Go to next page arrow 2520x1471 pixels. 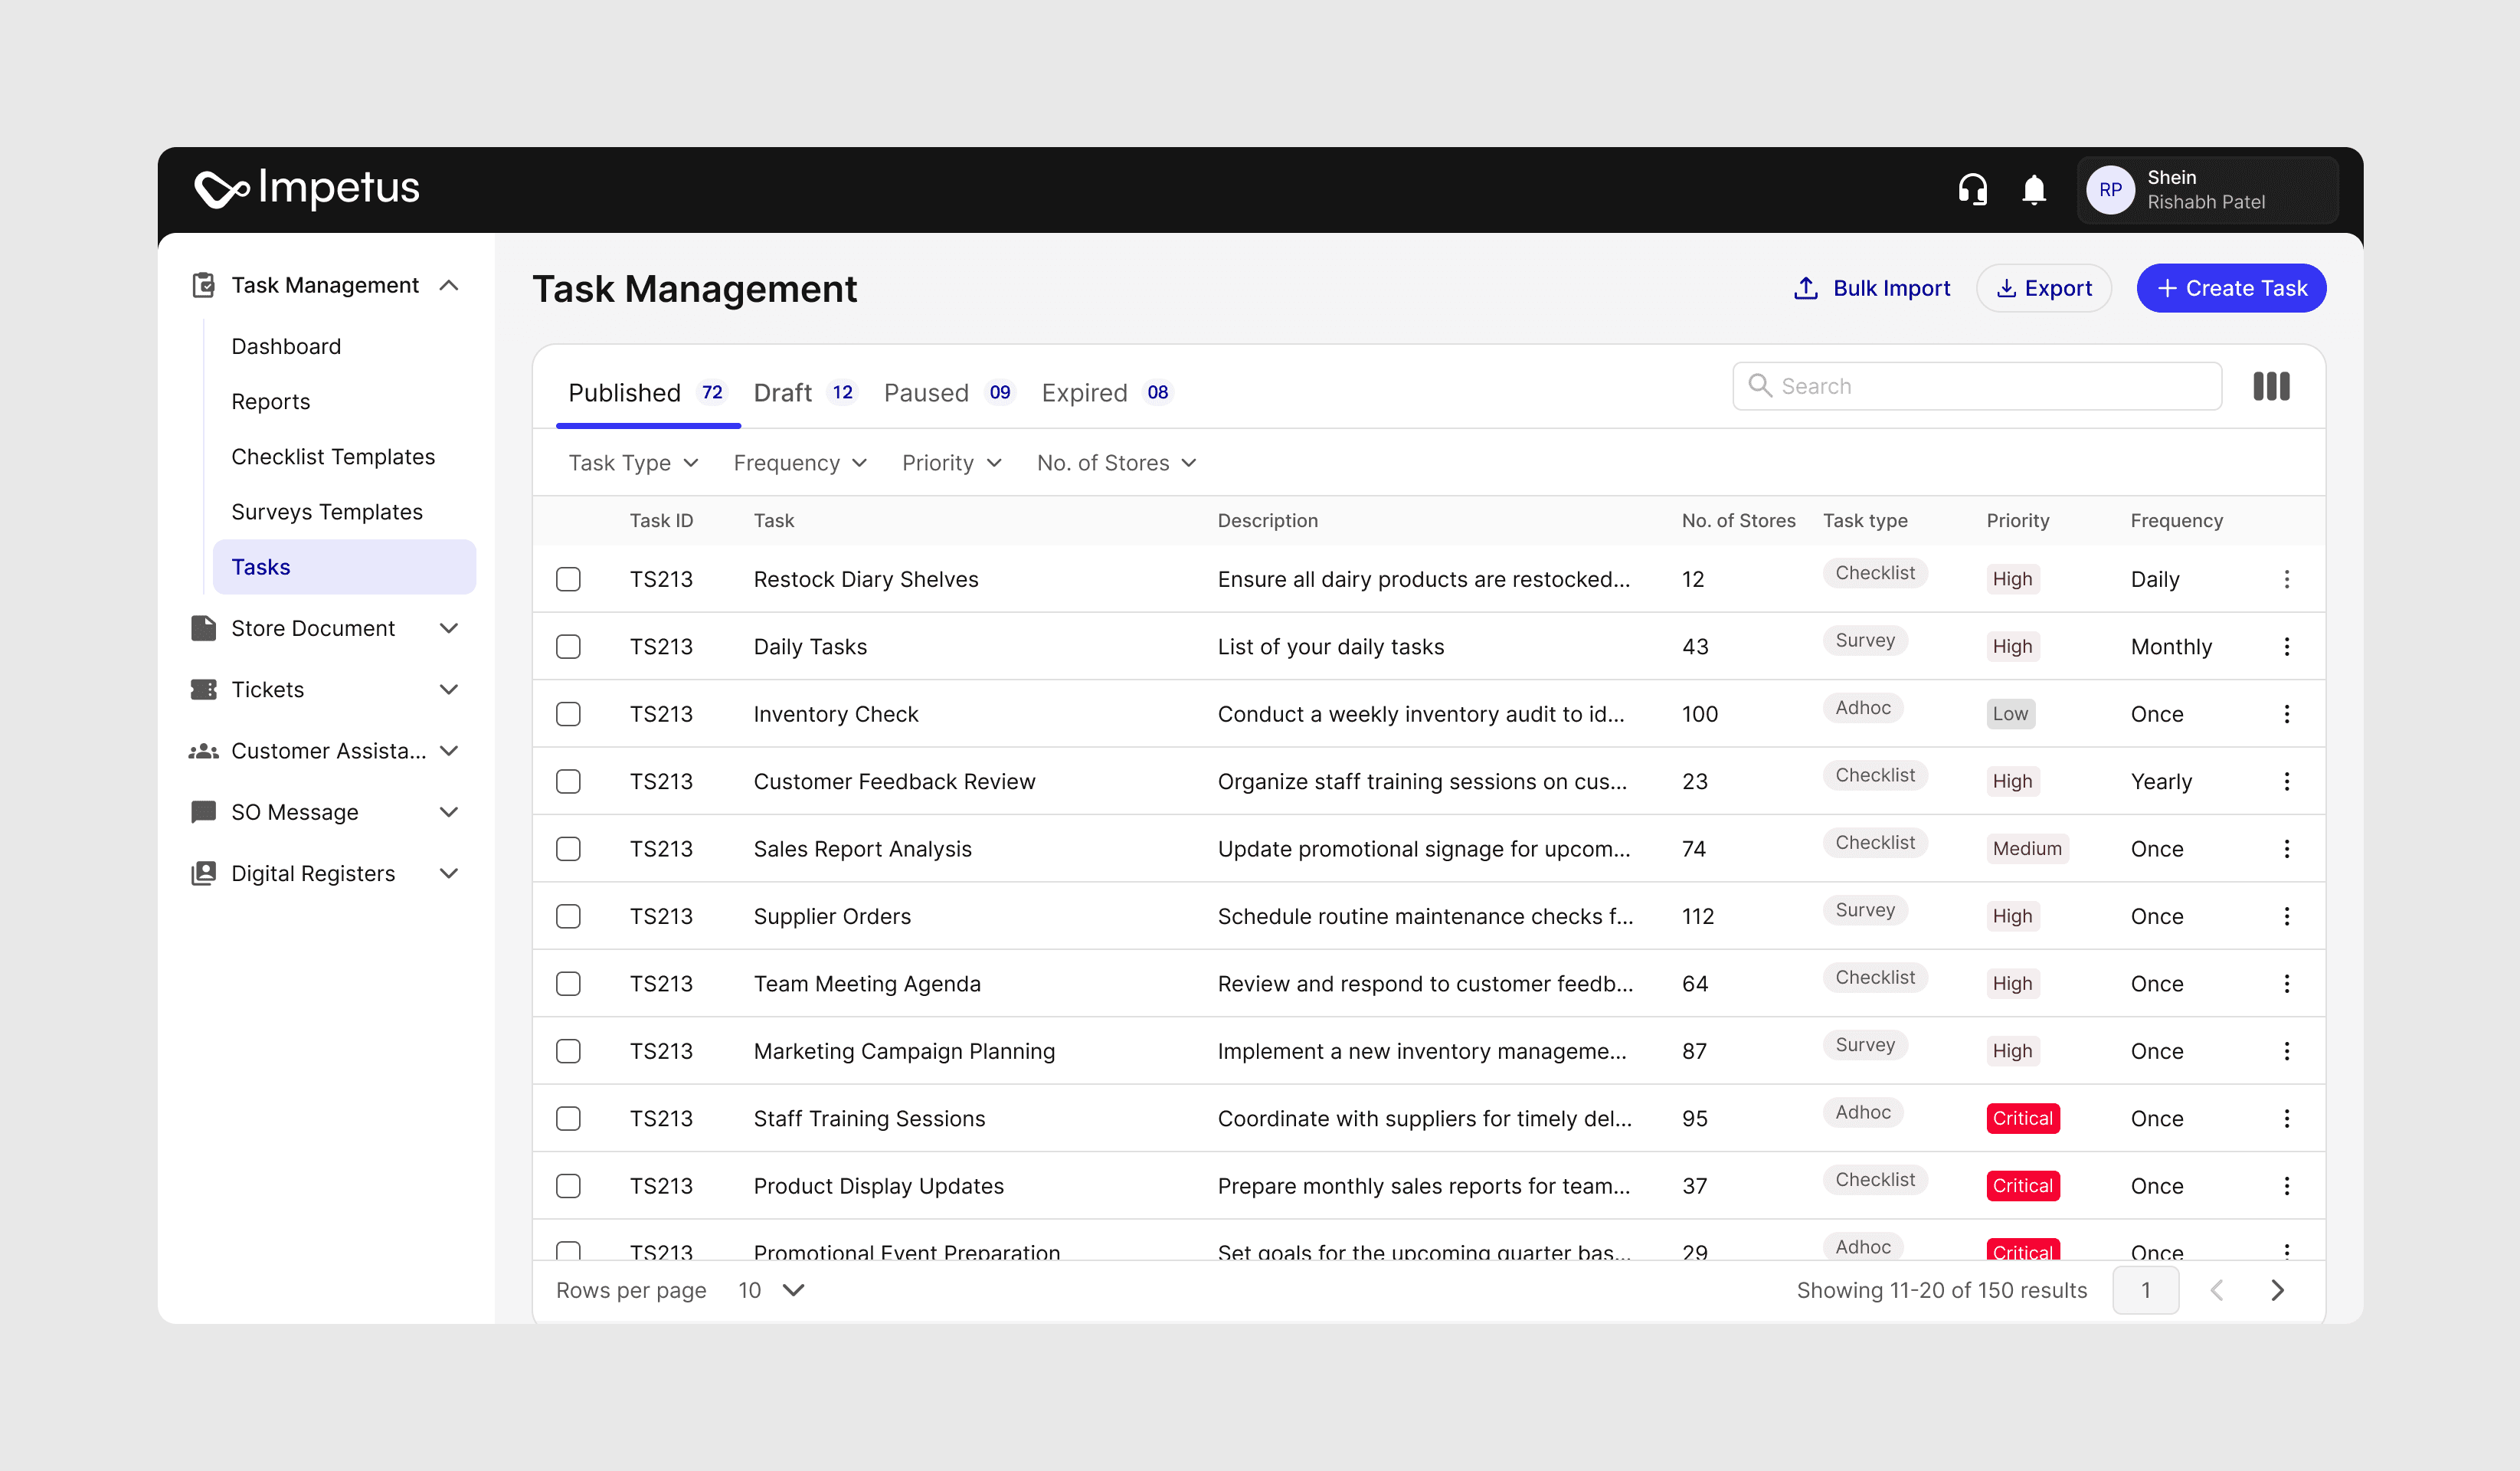tap(2277, 1290)
